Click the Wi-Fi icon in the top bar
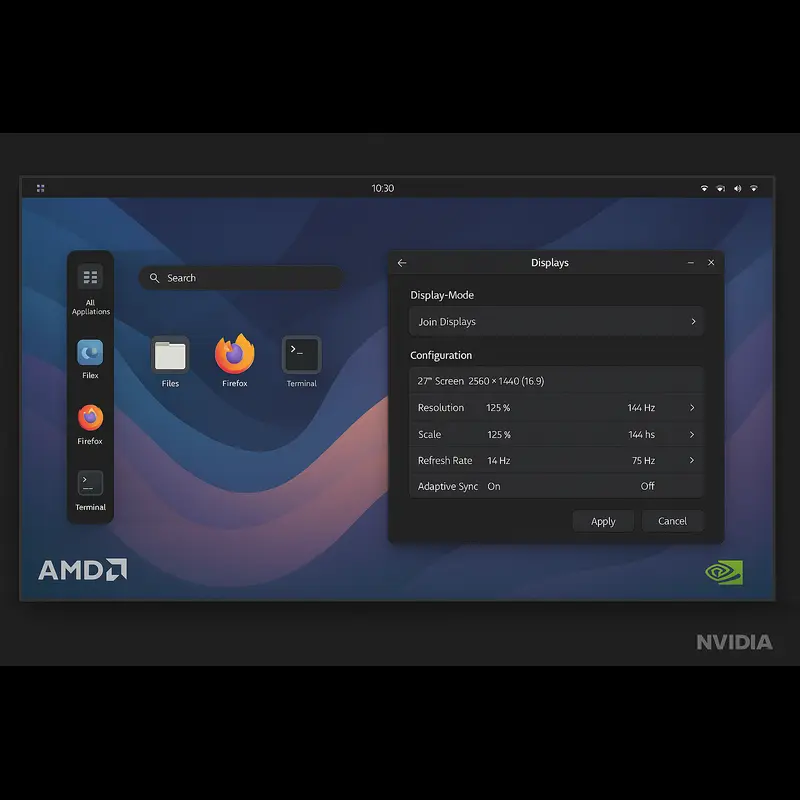This screenshot has width=800, height=800. pos(705,187)
